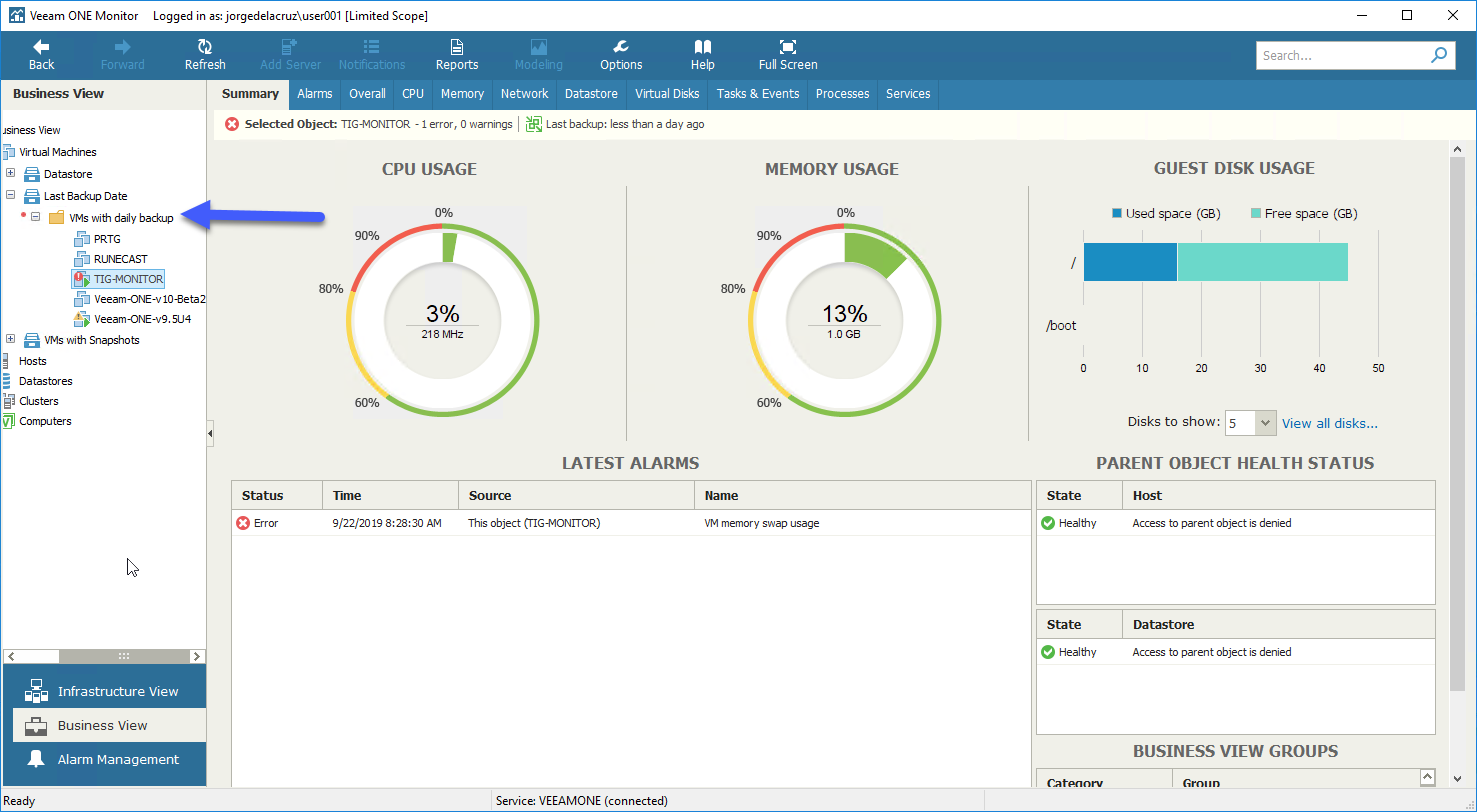Screen dimensions: 1477x812
Task: Collapse the left pane splitter arrow
Action: 210,433
